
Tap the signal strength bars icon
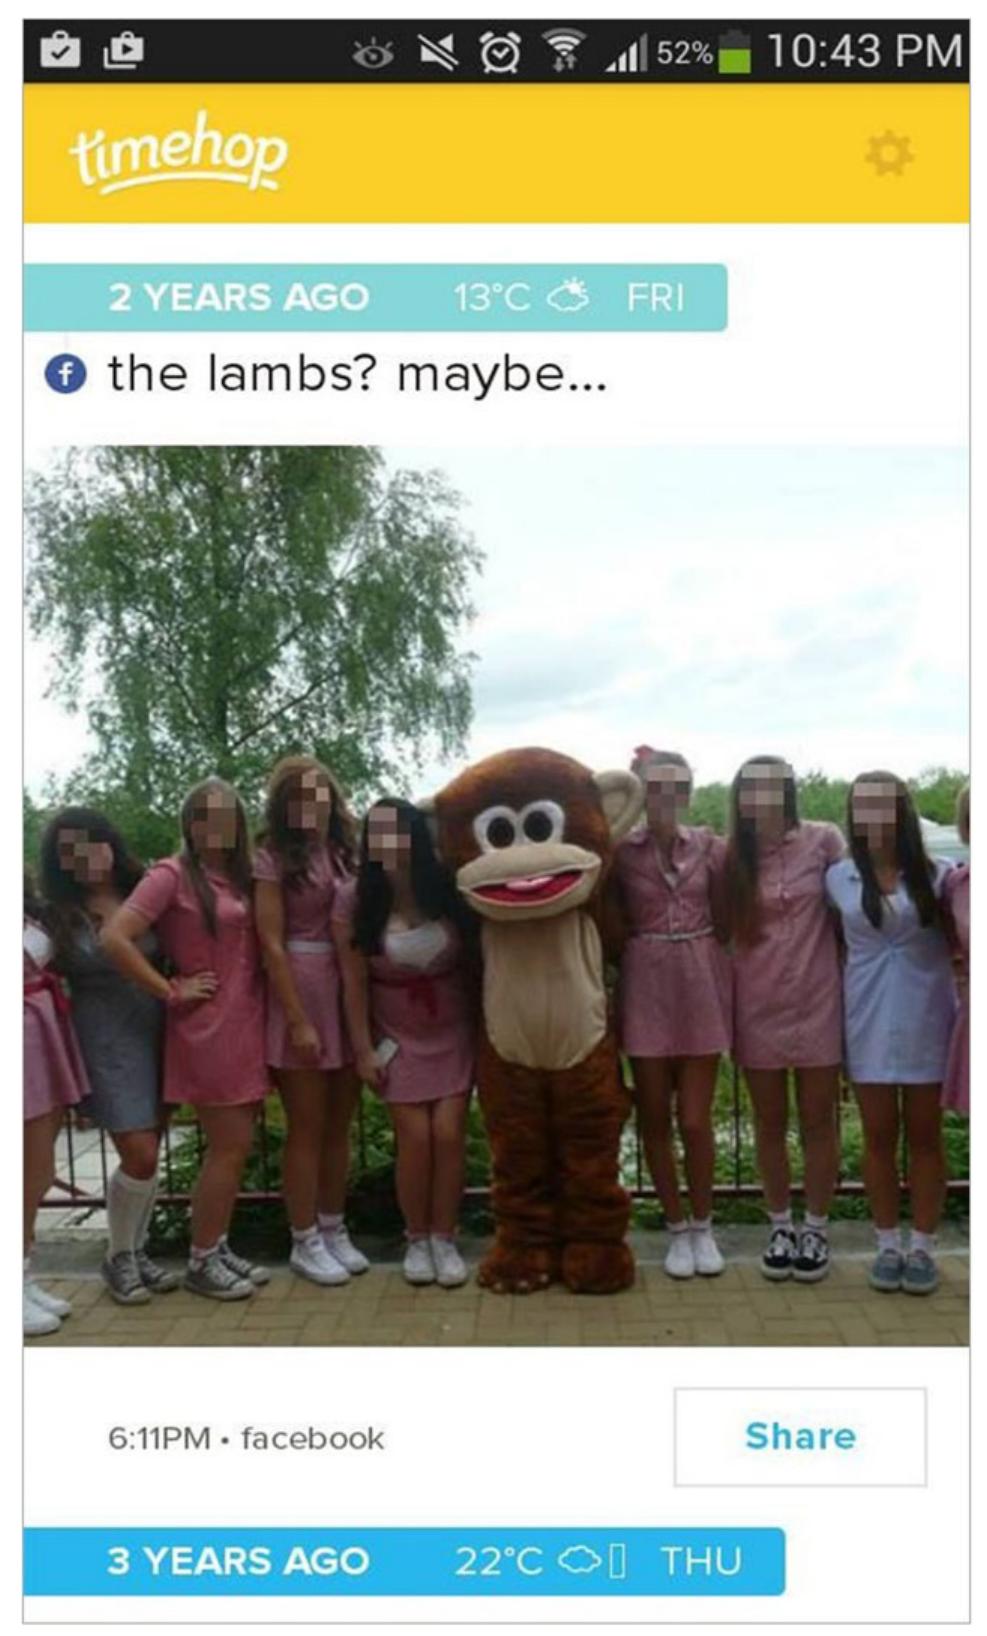coord(627,52)
